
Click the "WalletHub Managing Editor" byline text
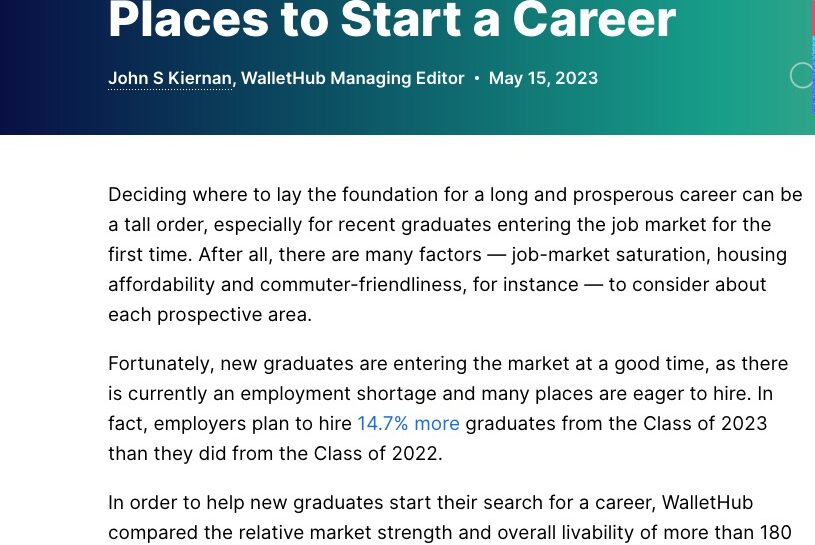pos(352,78)
